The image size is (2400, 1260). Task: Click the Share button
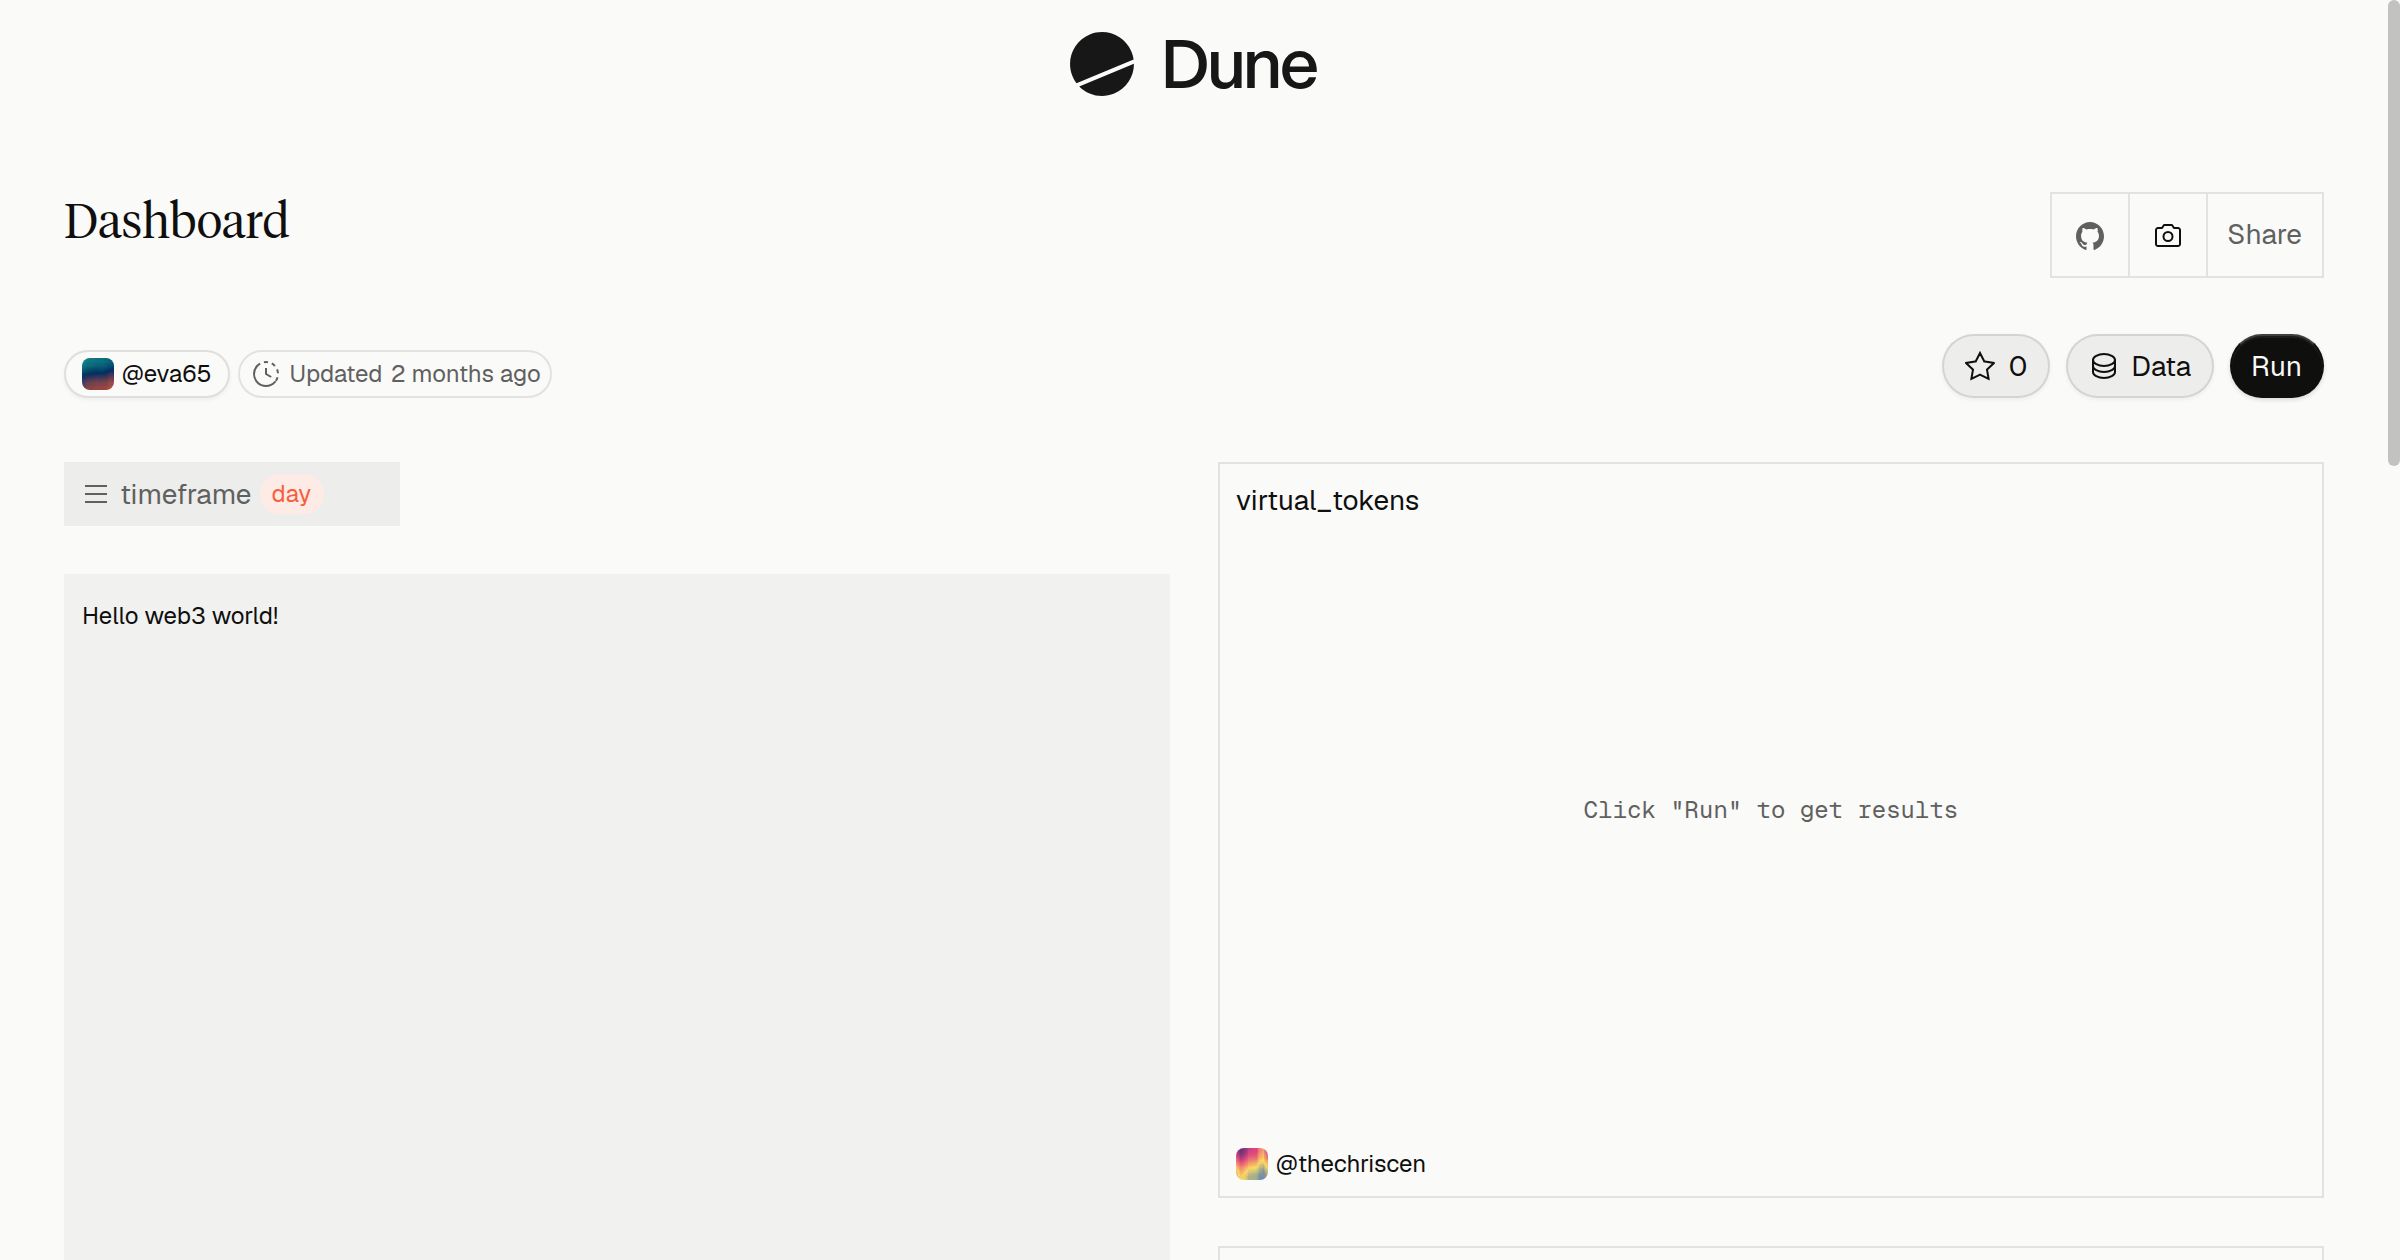coord(2264,235)
